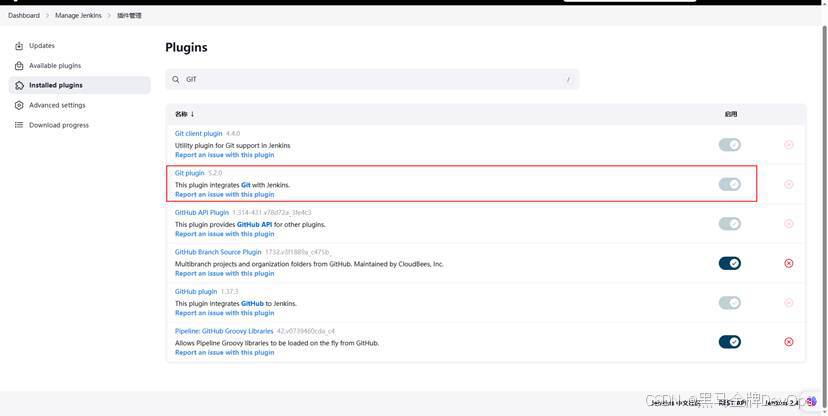
Task: Click the slash shortcut hint in search box
Action: 568,80
